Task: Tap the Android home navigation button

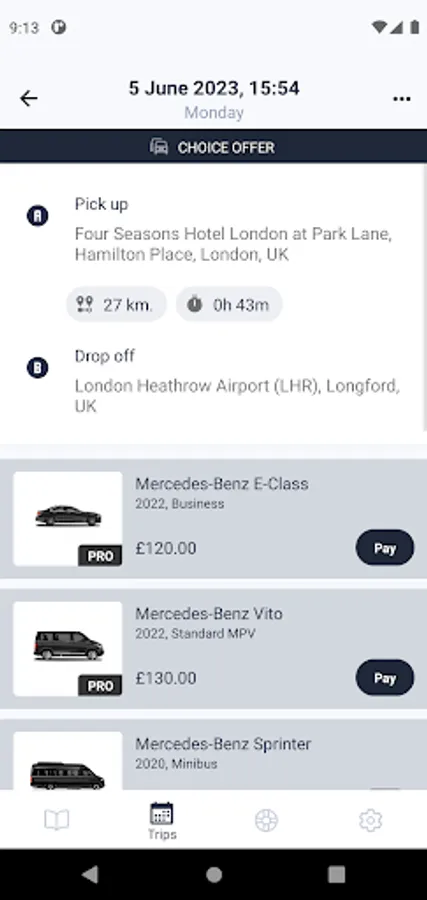Action: (214, 874)
